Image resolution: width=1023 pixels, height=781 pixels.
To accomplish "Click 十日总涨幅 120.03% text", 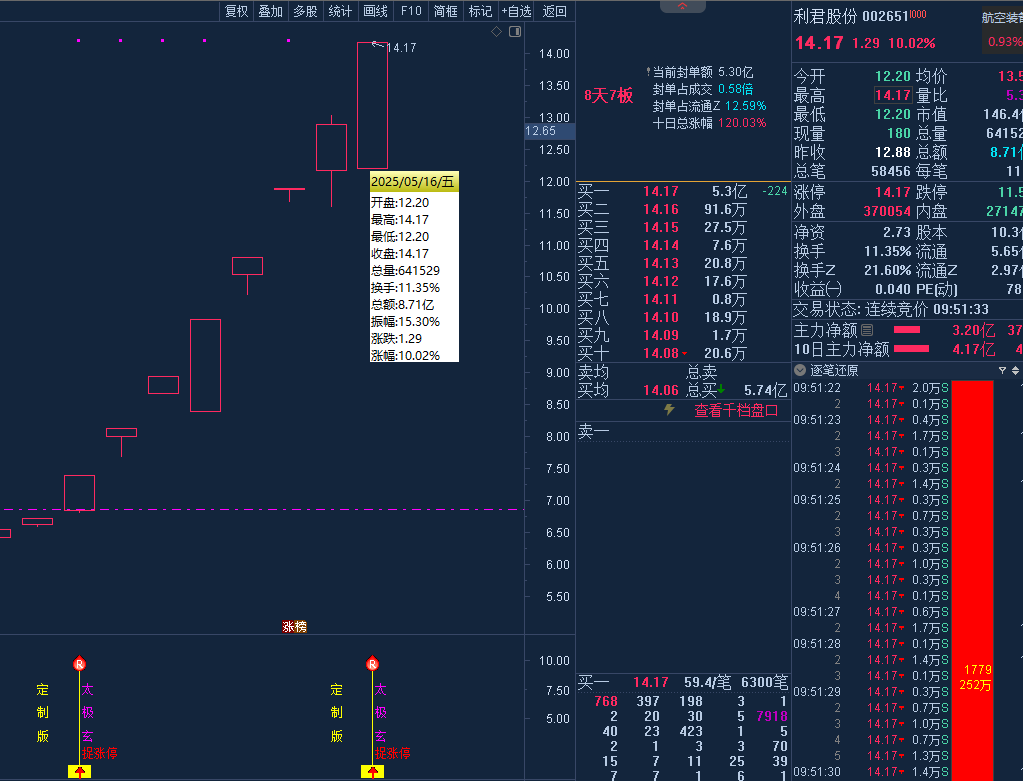I will (709, 123).
